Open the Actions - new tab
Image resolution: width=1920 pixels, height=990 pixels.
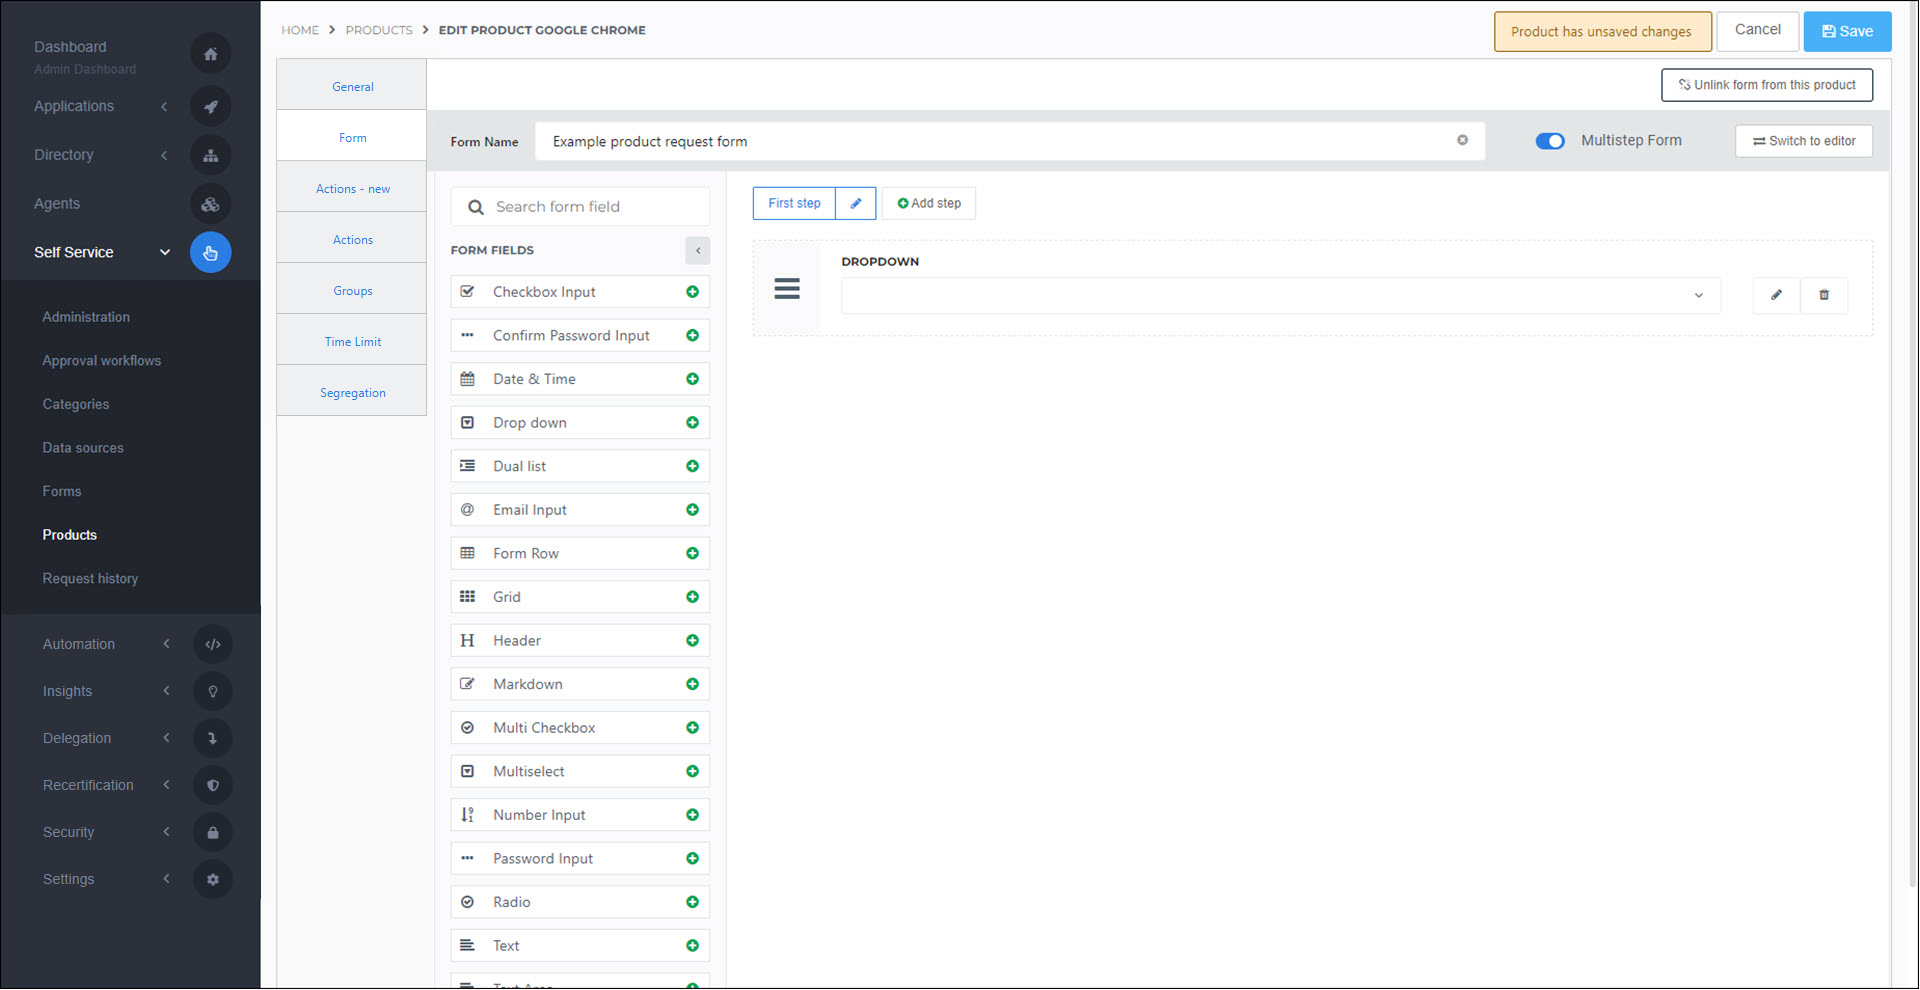click(x=352, y=188)
